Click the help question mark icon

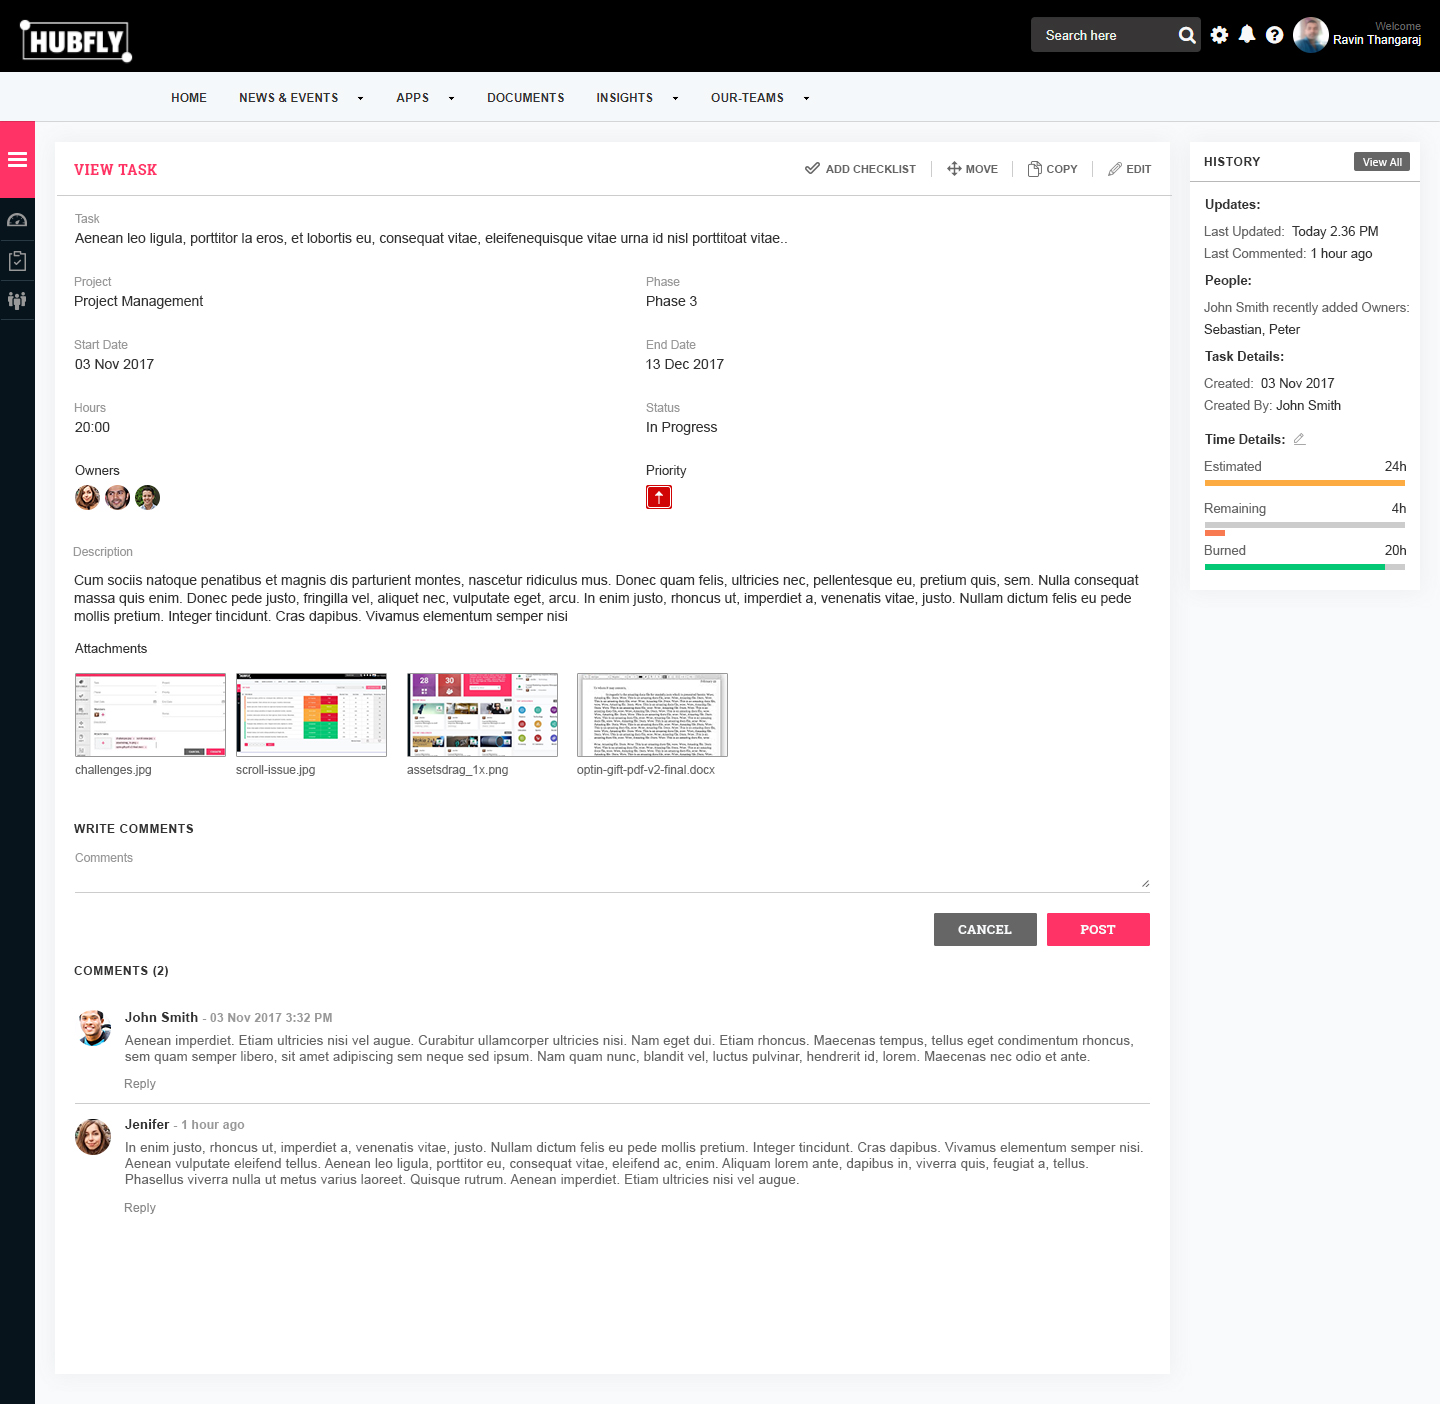click(x=1274, y=35)
